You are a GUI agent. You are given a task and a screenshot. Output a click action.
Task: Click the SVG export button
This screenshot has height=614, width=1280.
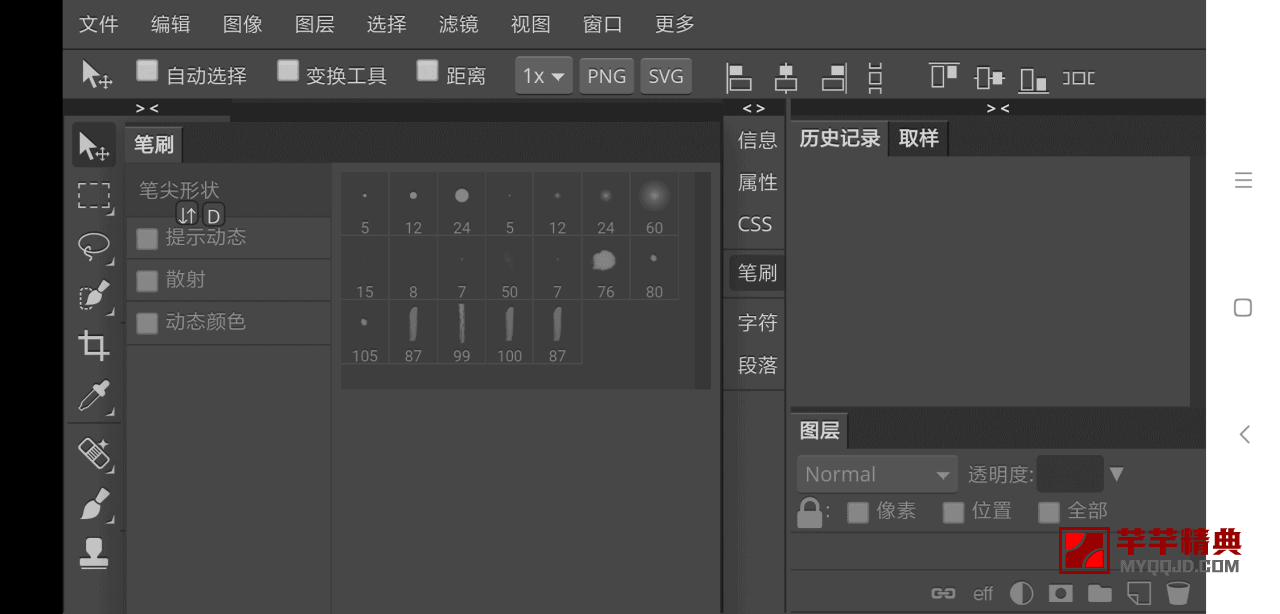[666, 76]
